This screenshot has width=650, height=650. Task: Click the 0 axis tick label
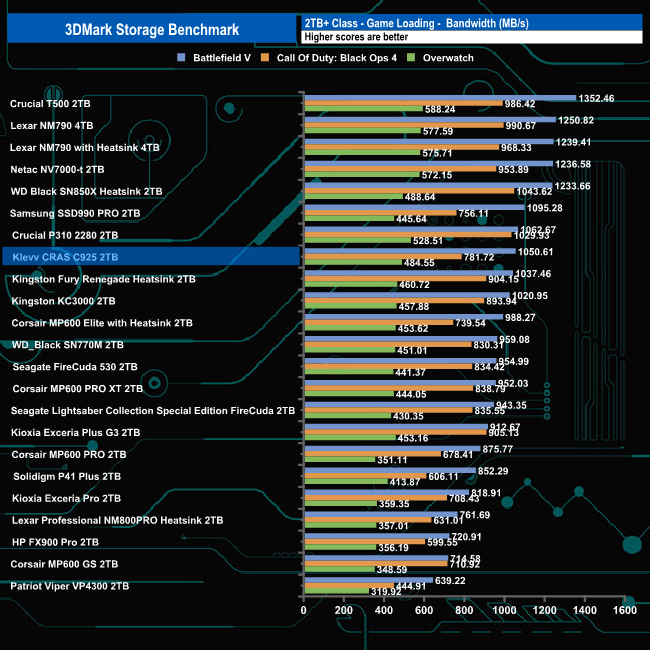[x=303, y=610]
